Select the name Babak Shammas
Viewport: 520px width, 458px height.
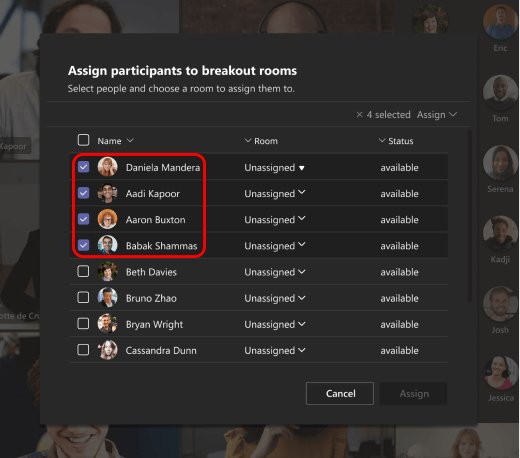161,246
